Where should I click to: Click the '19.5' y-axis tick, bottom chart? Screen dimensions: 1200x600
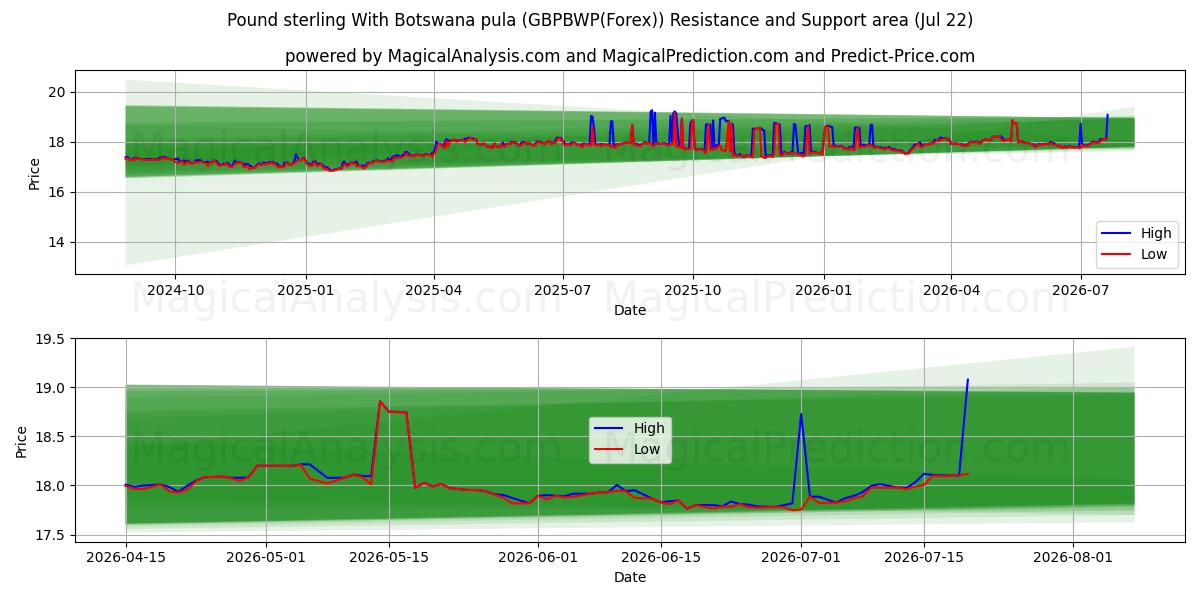coord(51,339)
